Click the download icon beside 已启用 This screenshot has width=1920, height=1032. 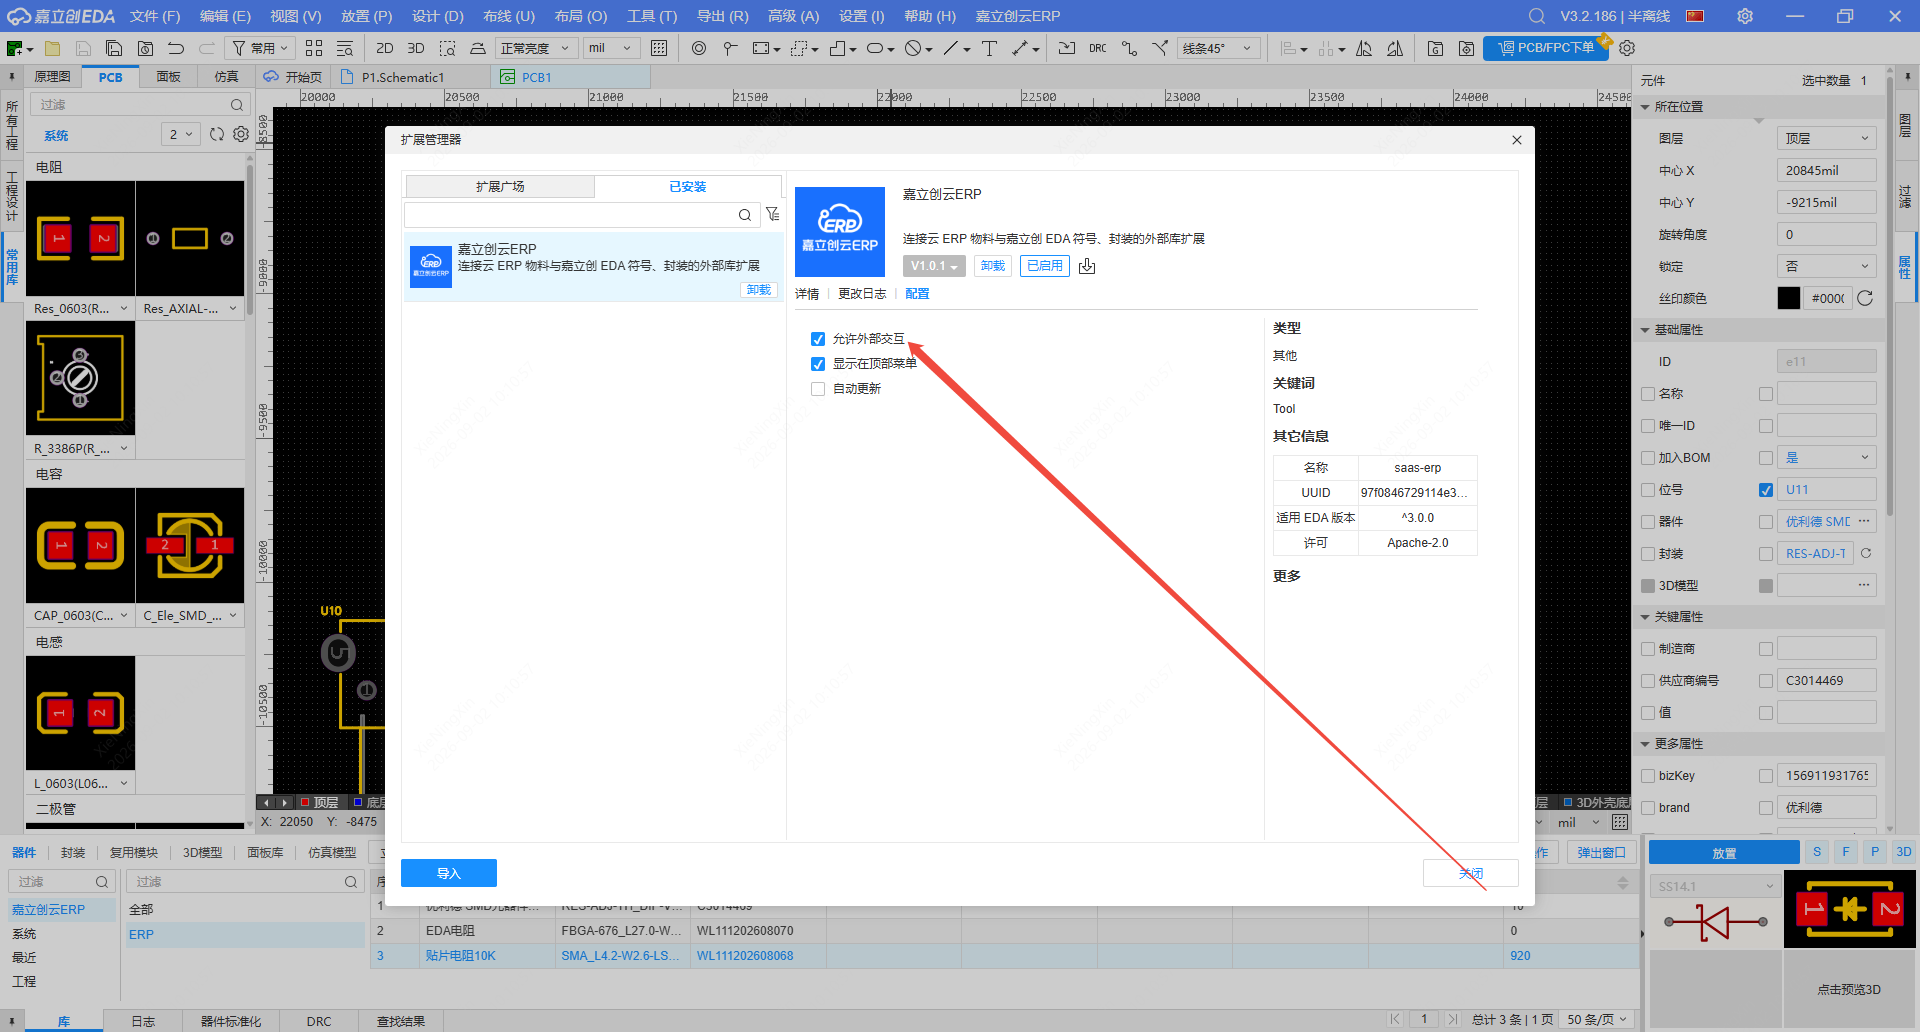tap(1087, 266)
